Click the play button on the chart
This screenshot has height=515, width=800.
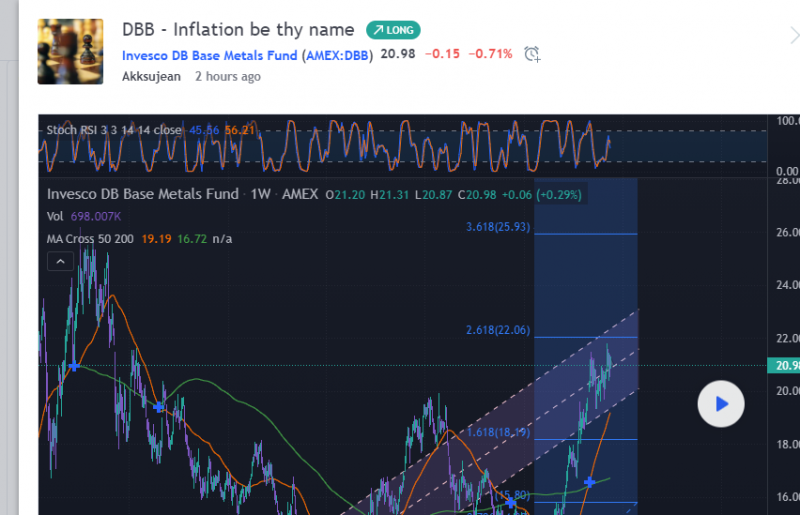pyautogui.click(x=720, y=404)
